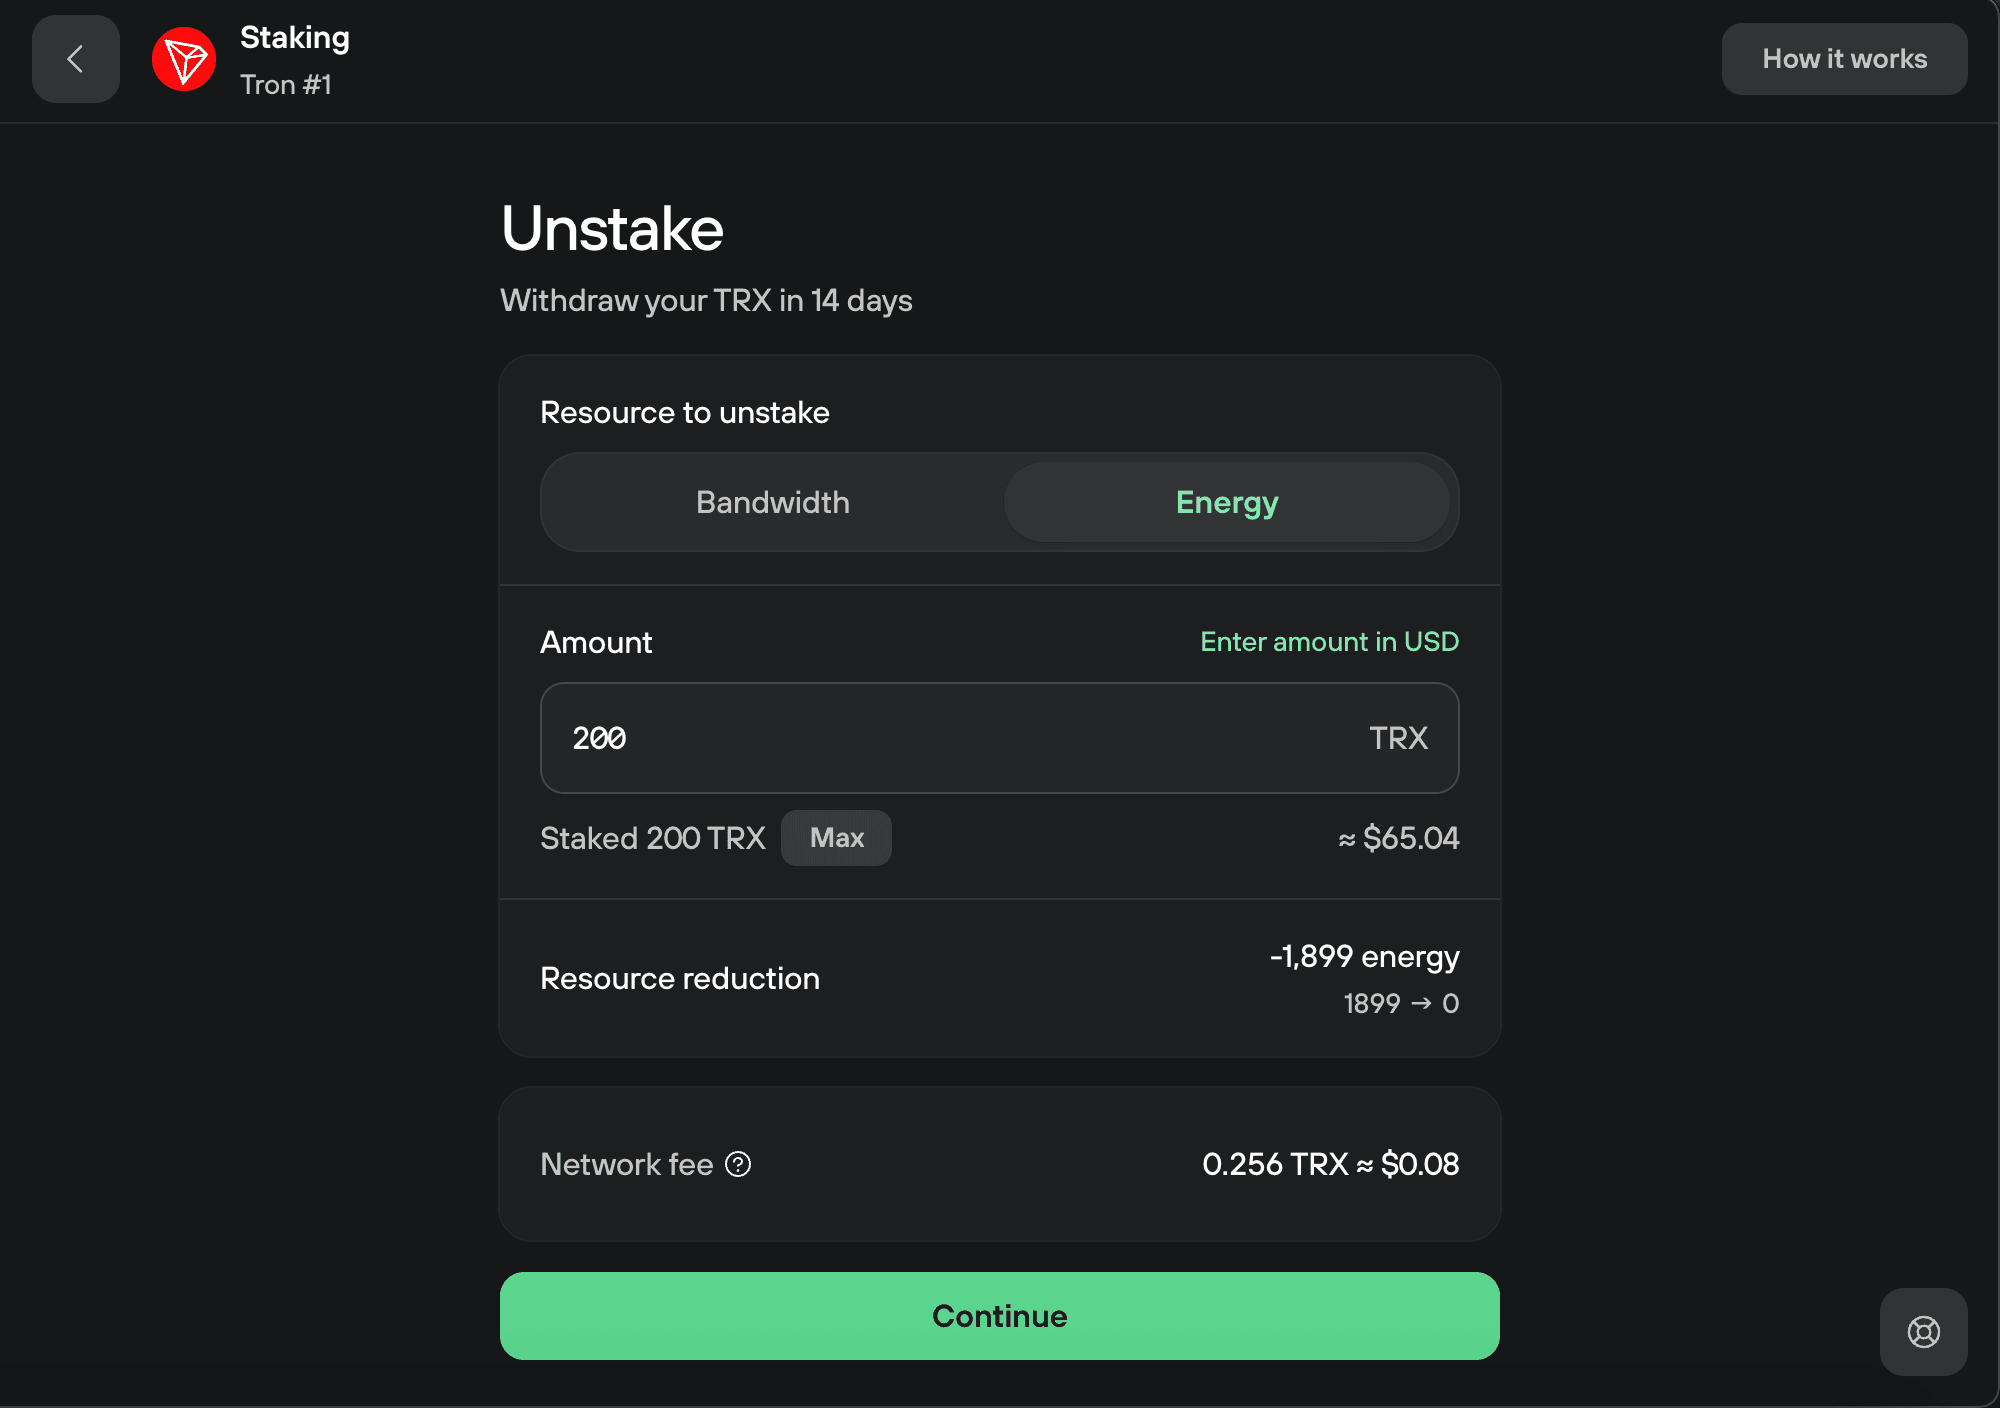The image size is (2000, 1408).
Task: Click the Staked 200 TRX text
Action: coord(653,838)
